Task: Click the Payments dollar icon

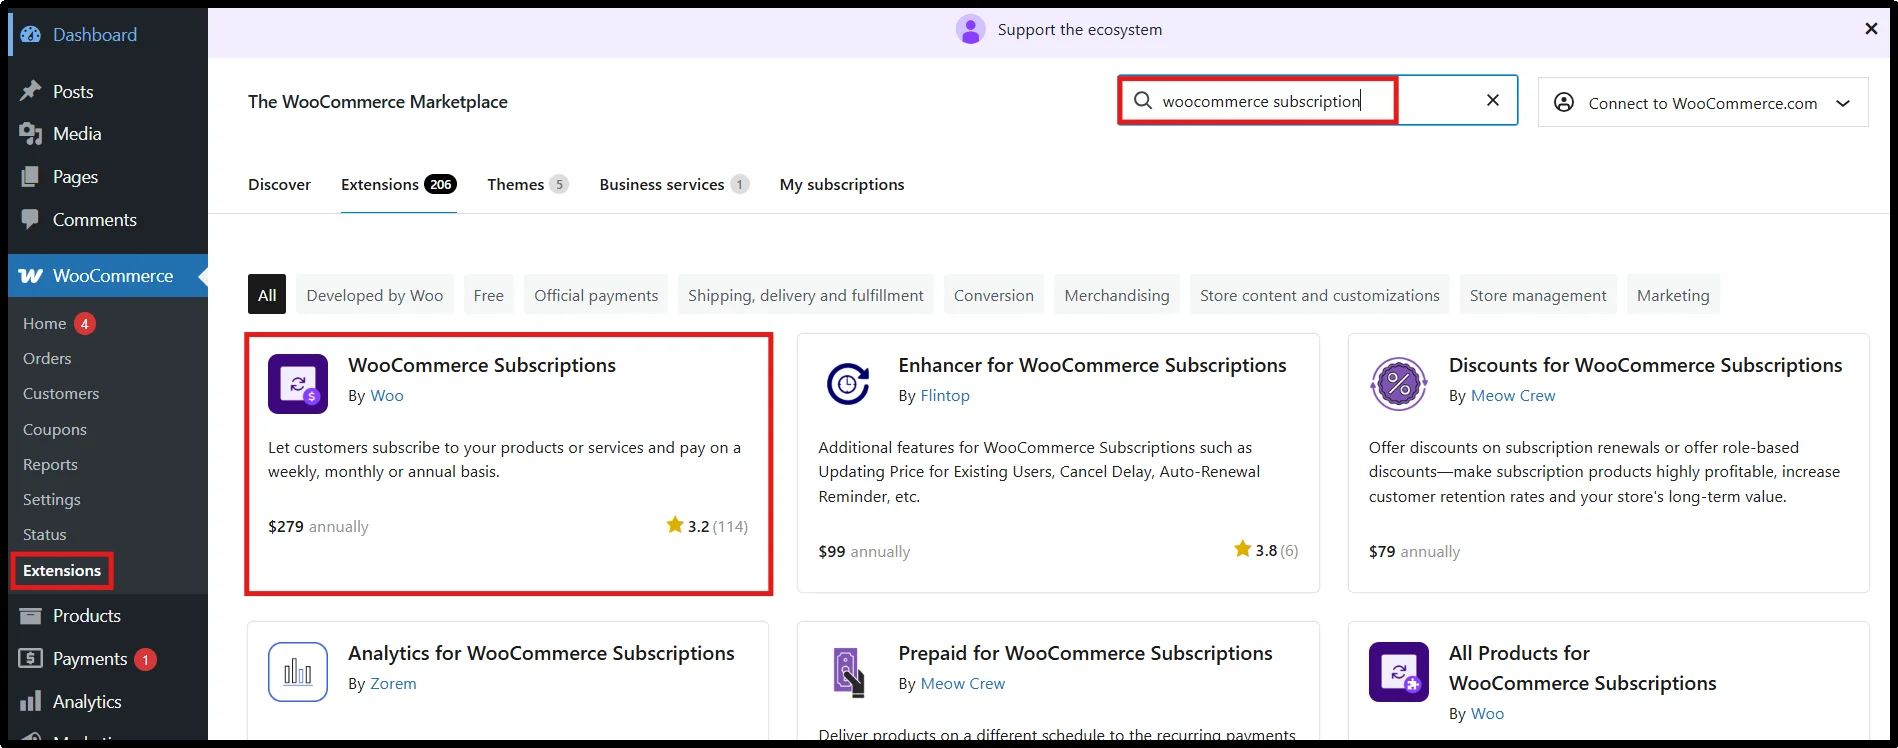Action: [x=31, y=658]
